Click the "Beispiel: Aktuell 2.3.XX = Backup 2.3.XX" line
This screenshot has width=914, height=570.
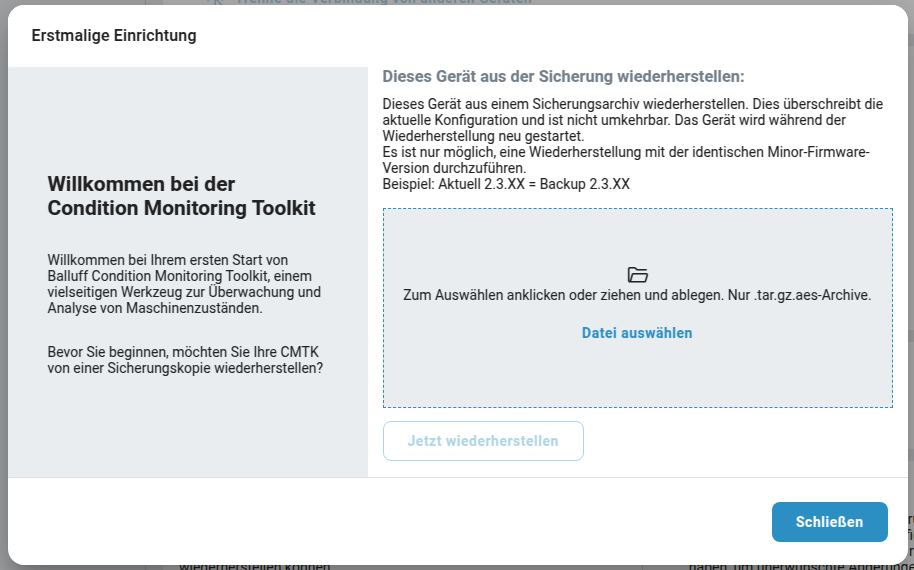pyautogui.click(x=506, y=184)
